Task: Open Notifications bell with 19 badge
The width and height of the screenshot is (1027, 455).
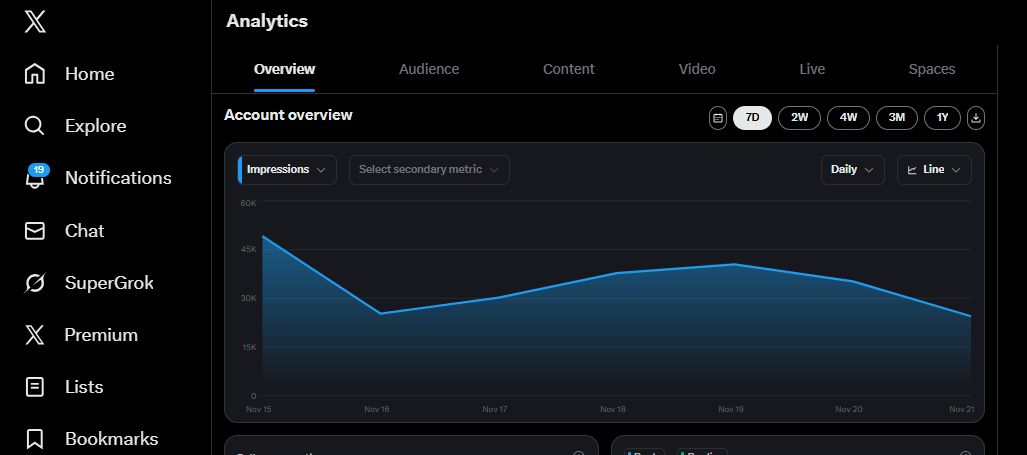Action: tap(36, 177)
